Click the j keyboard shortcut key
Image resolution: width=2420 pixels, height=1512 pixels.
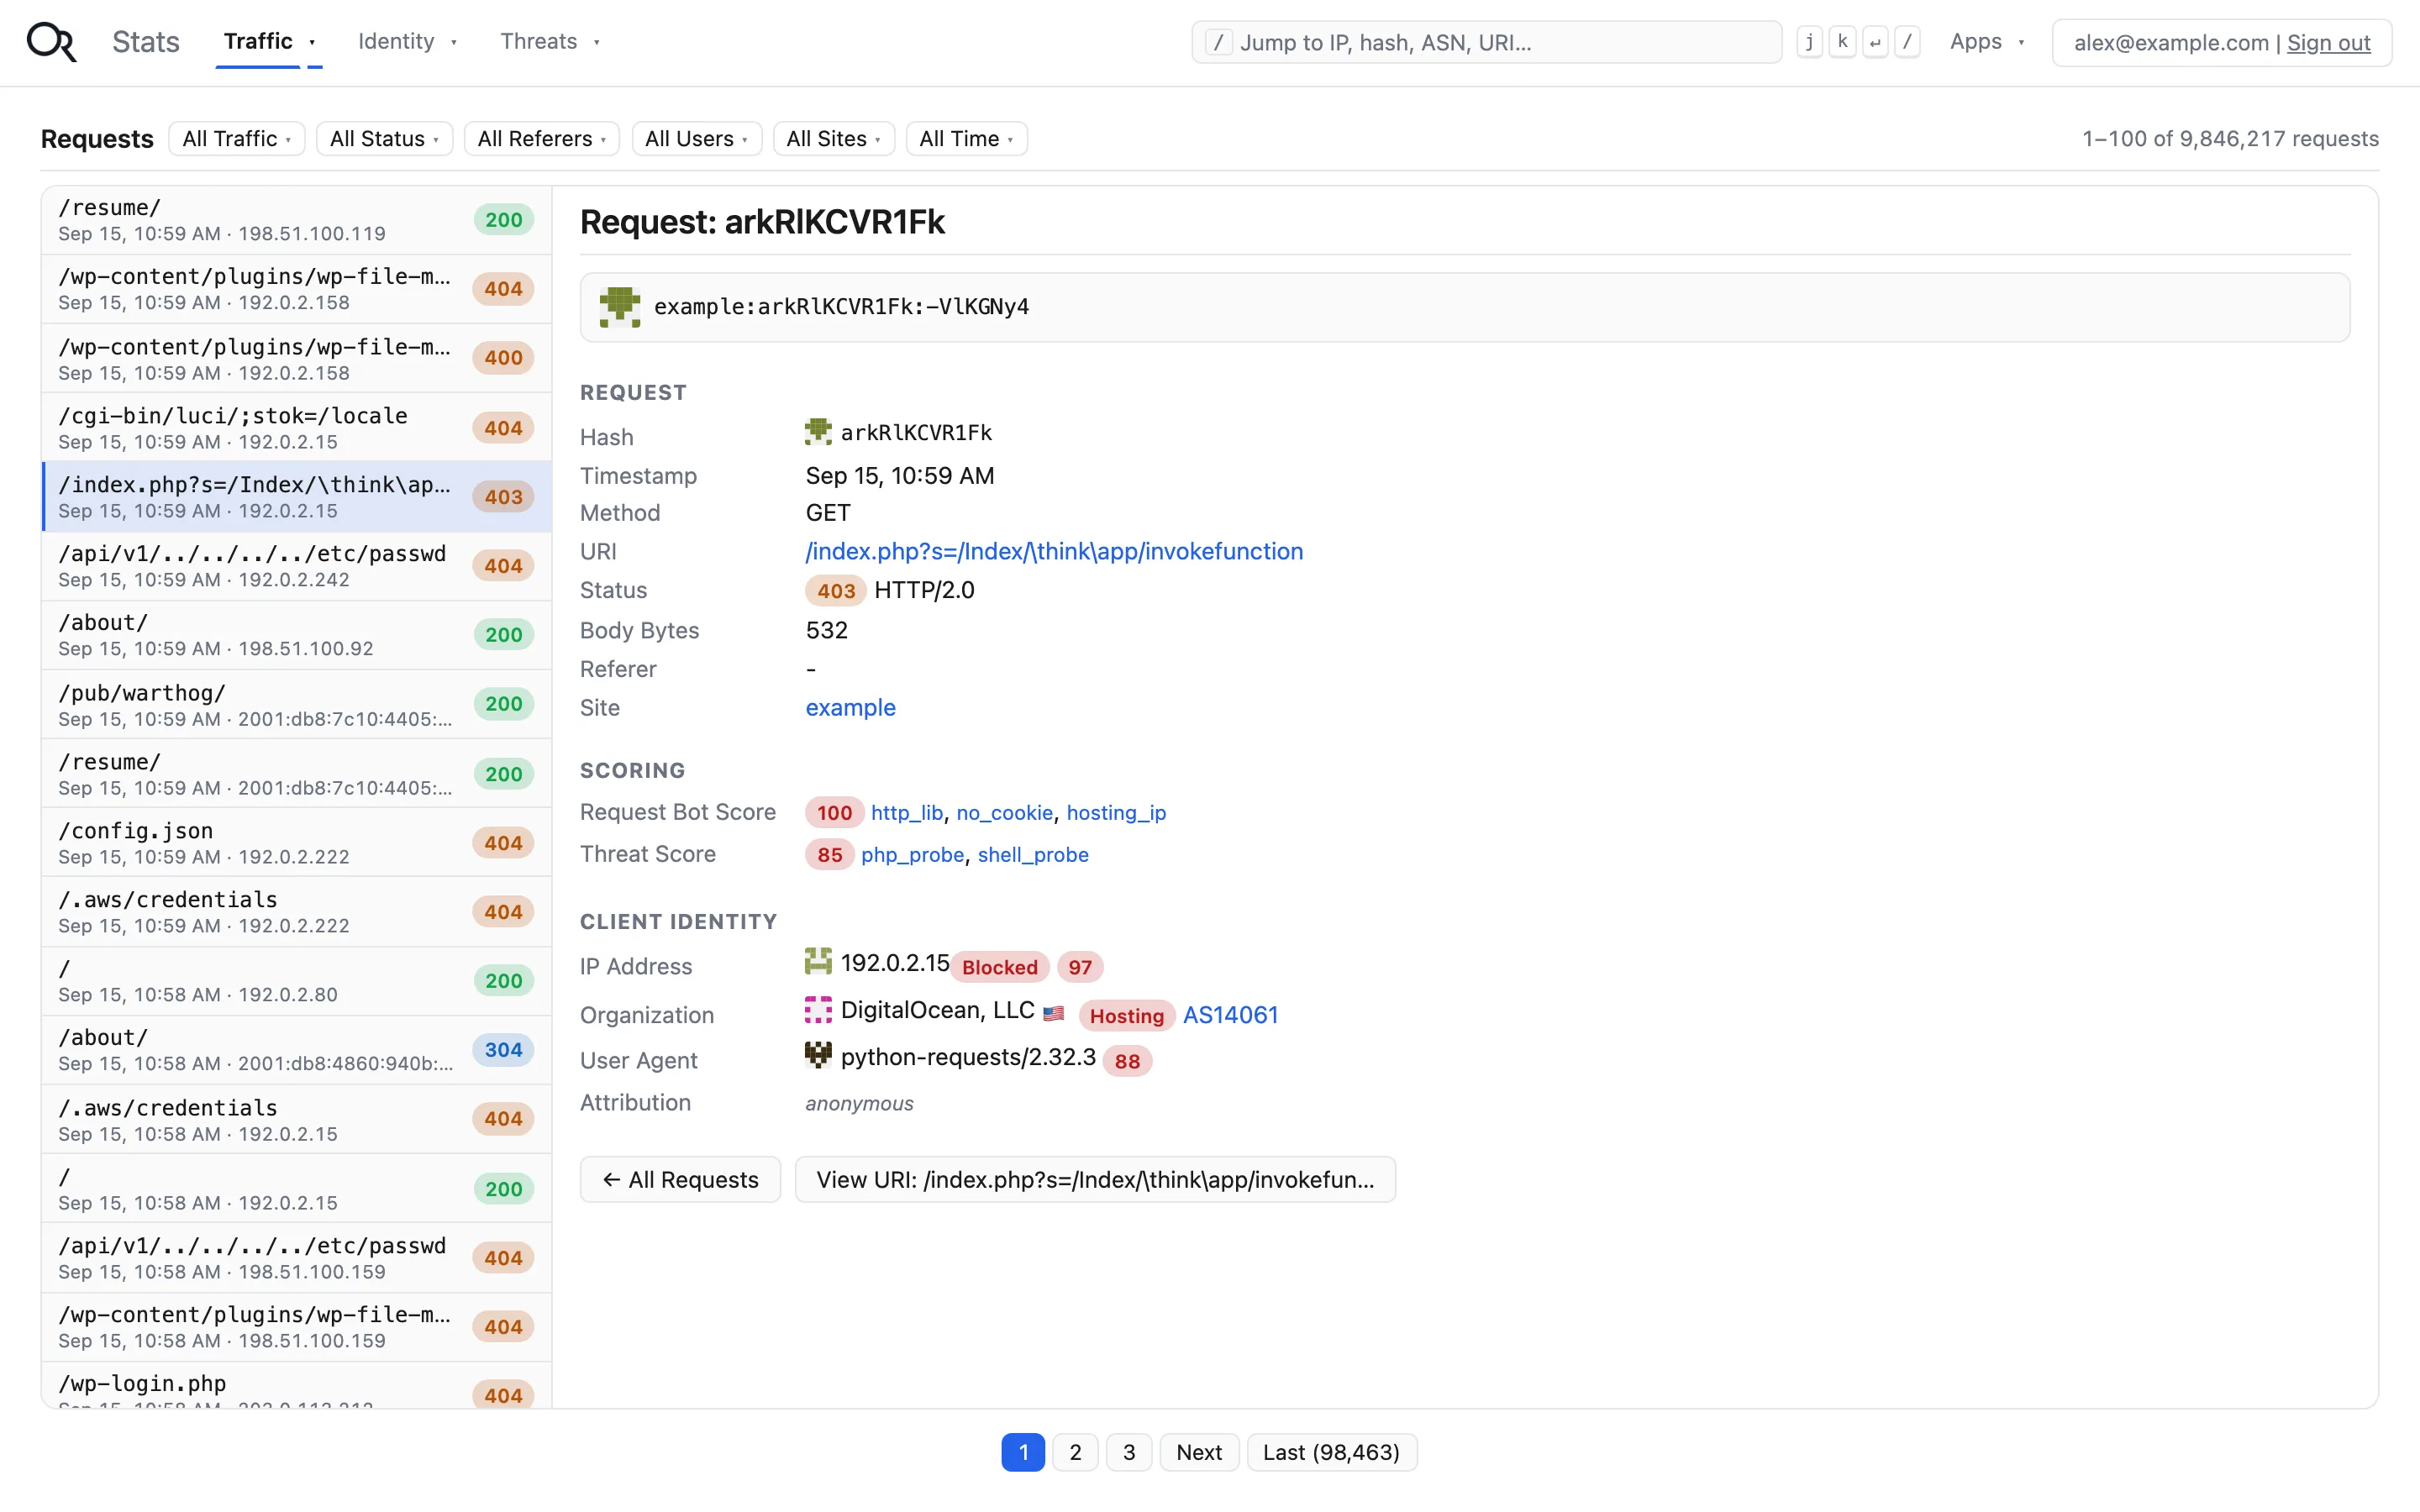tap(1809, 42)
